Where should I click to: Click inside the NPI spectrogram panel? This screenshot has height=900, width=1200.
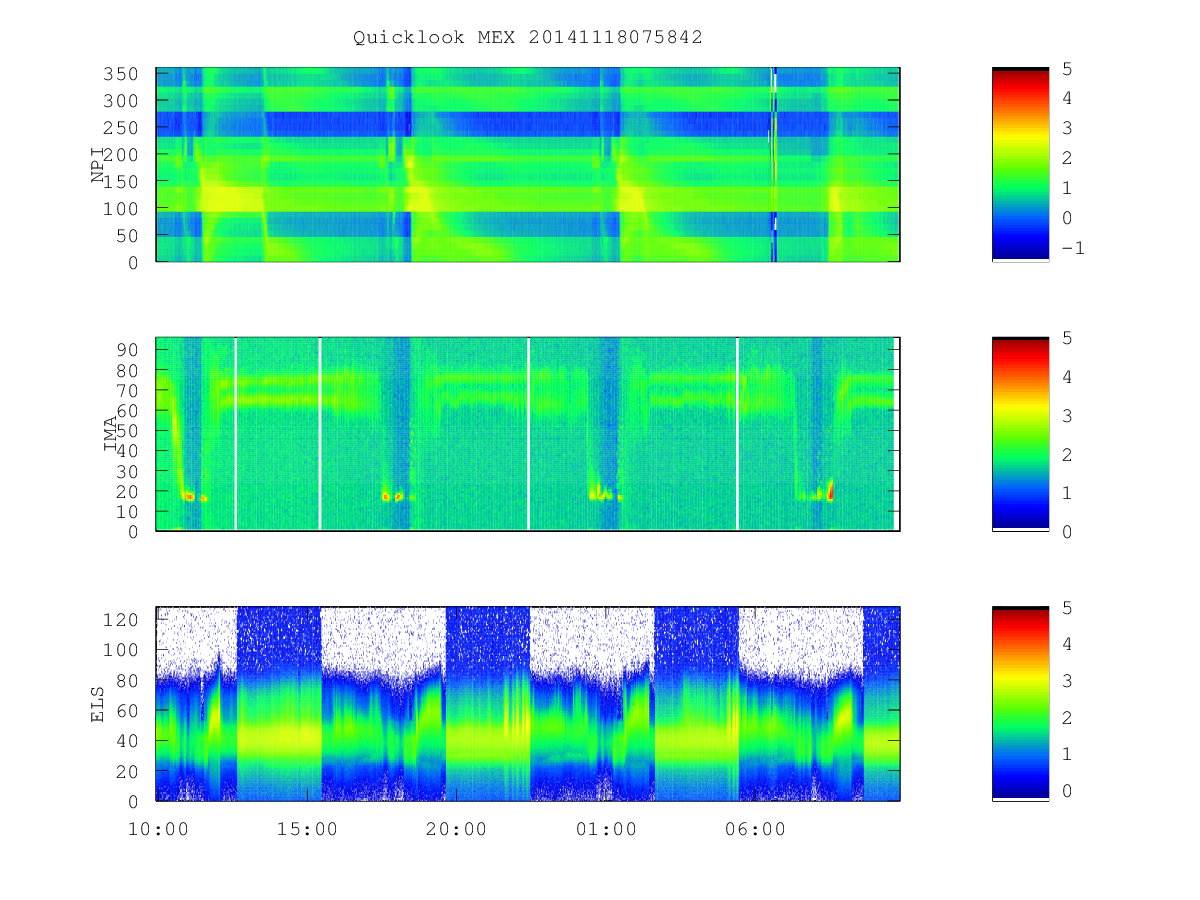[x=528, y=164]
